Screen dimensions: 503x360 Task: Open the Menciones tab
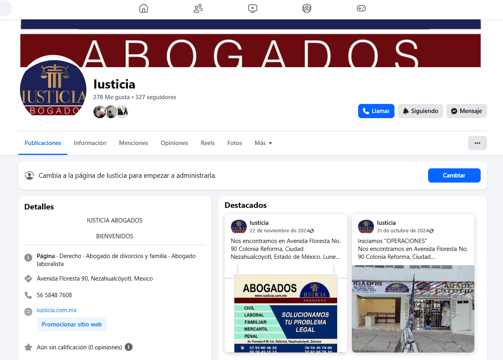(133, 143)
